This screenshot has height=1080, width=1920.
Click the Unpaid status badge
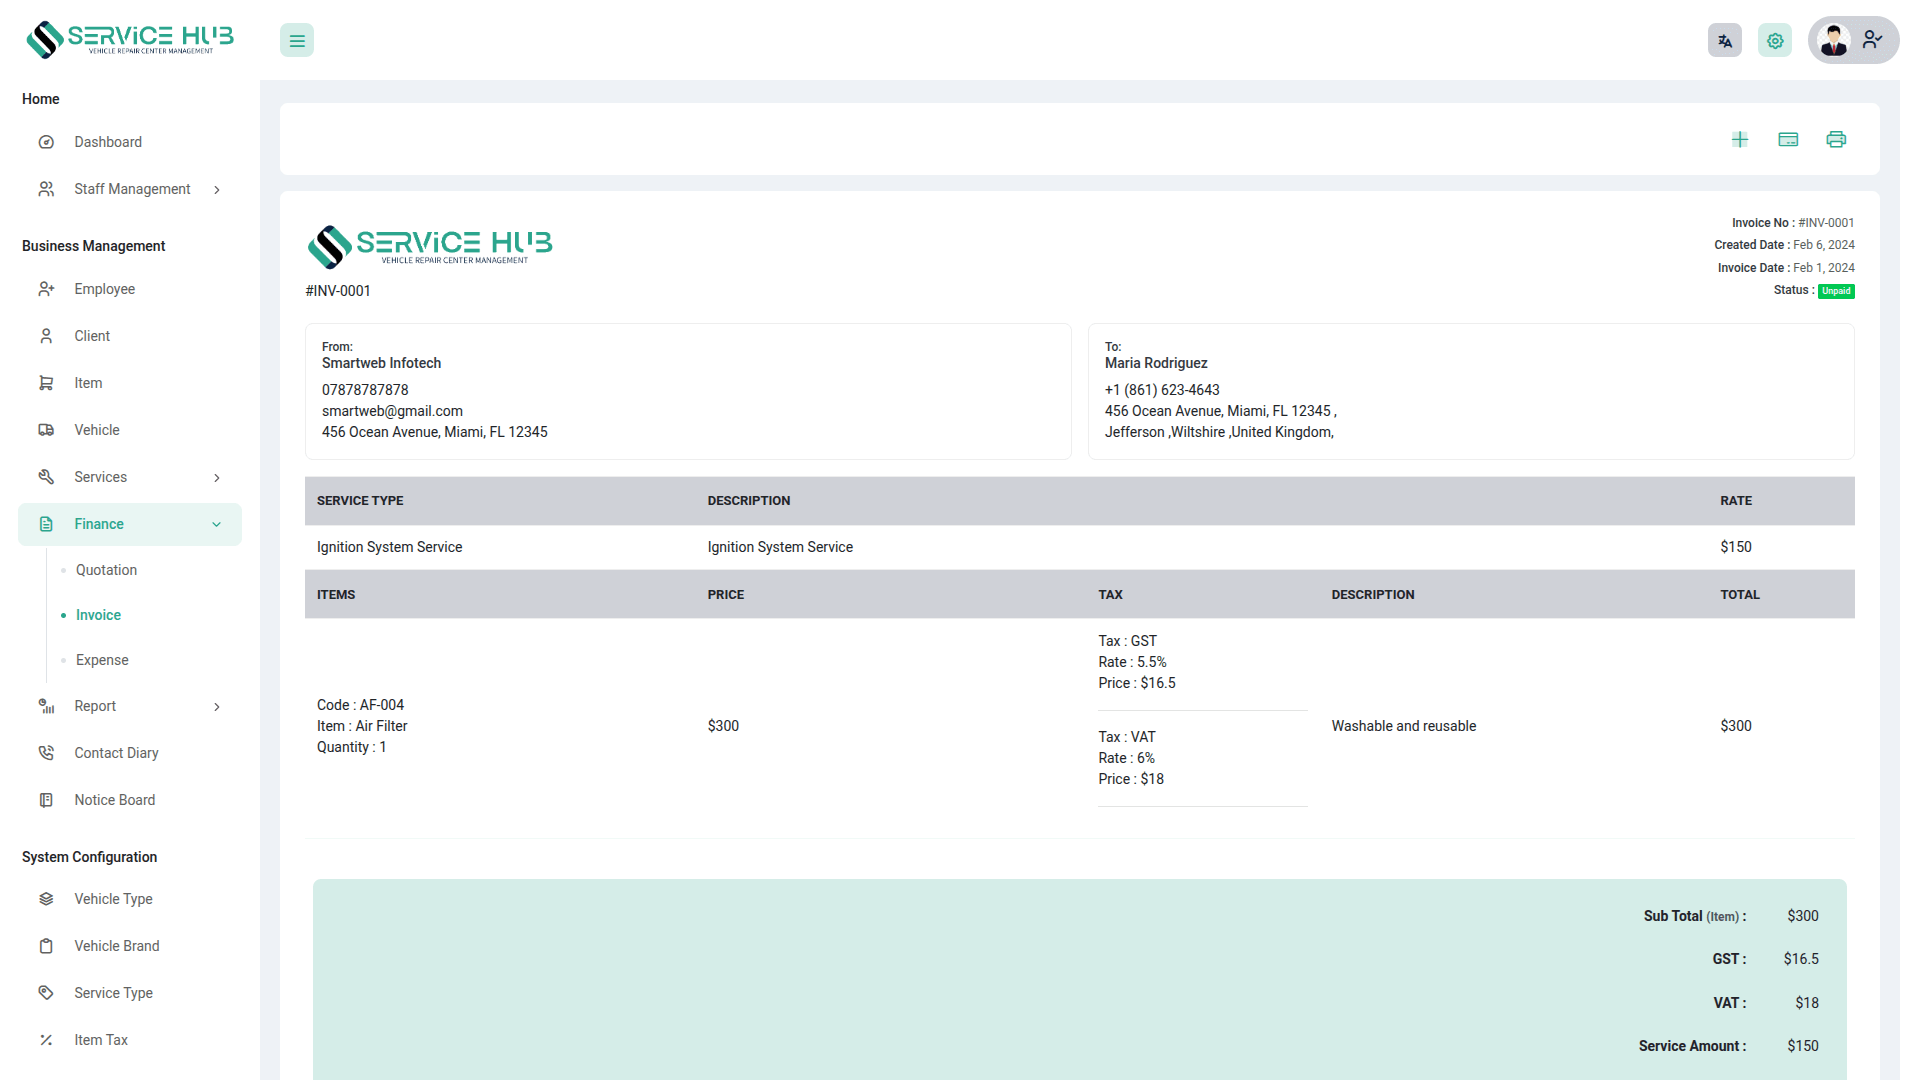click(x=1836, y=291)
